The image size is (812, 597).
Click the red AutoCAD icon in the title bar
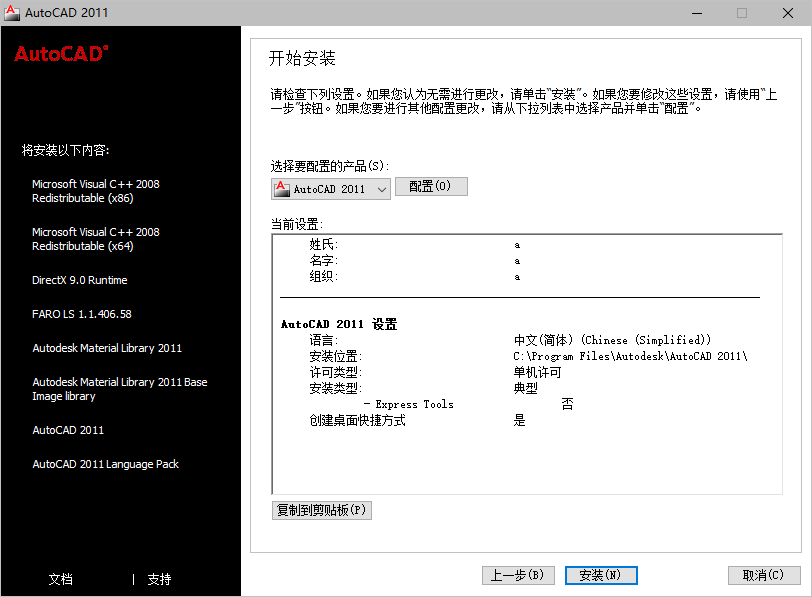pyautogui.click(x=13, y=12)
